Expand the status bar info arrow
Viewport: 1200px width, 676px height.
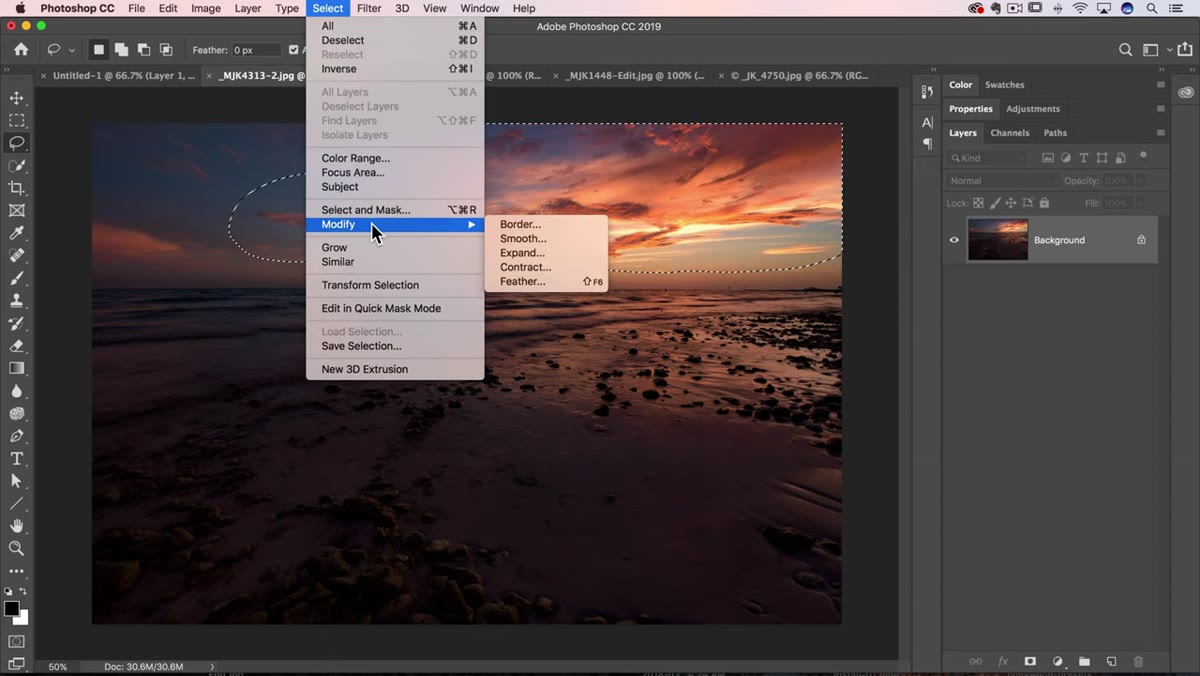(x=212, y=666)
